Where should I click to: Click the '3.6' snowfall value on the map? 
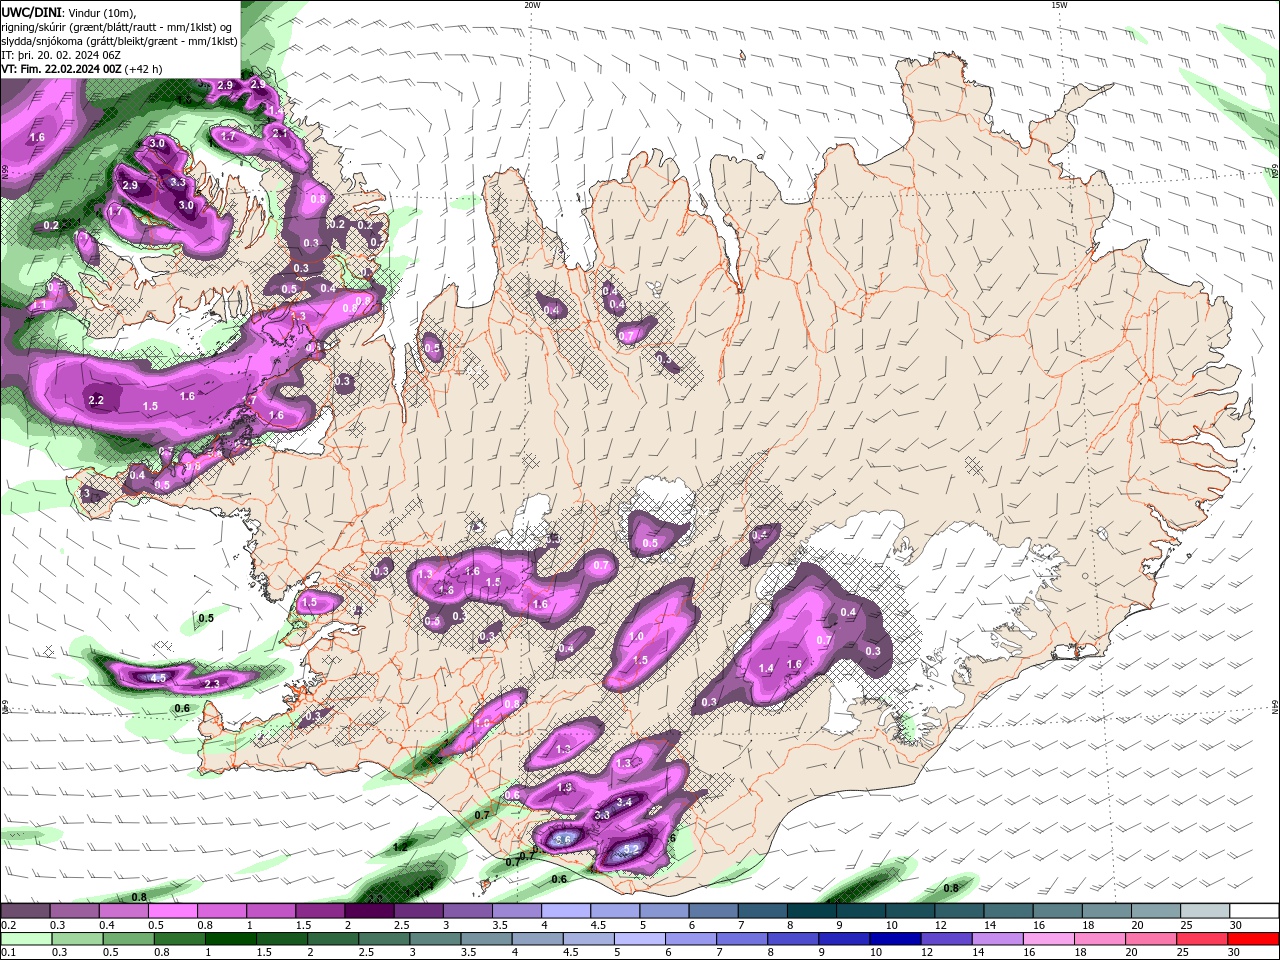563,839
